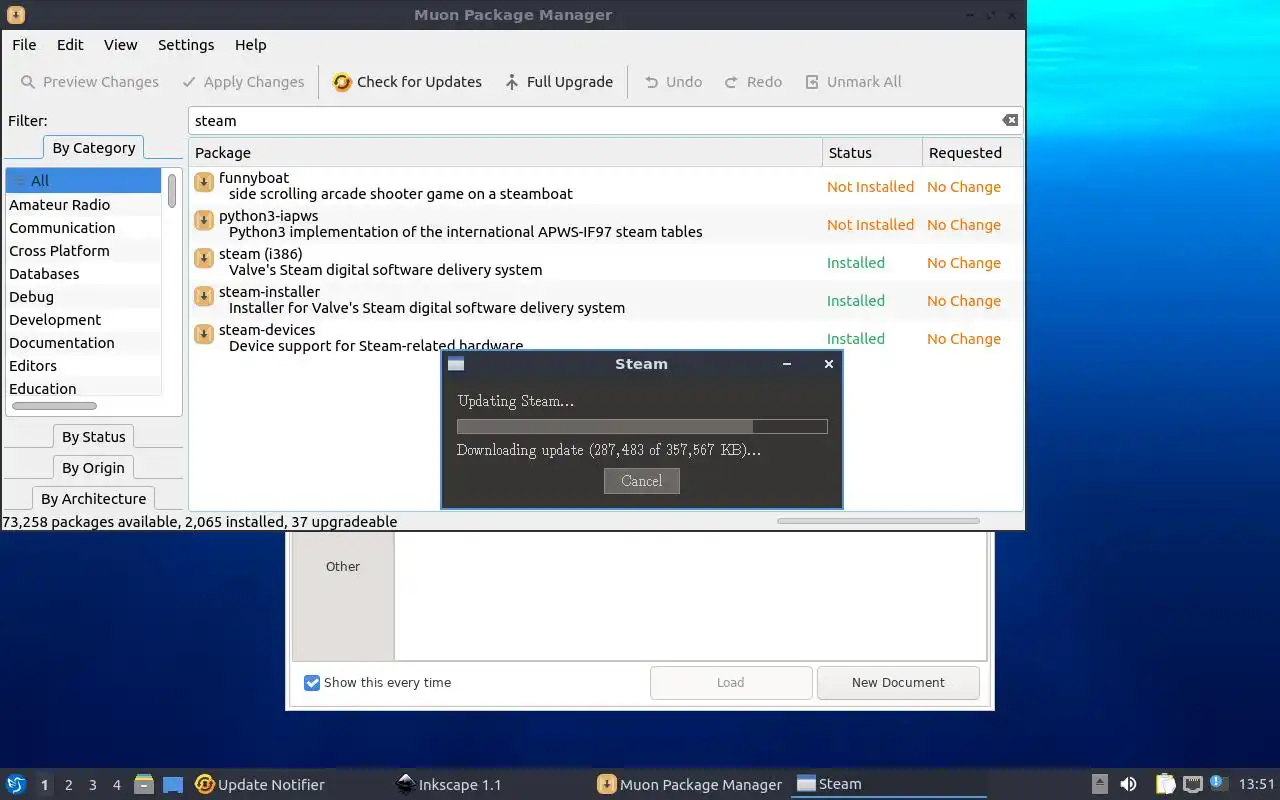
Task: Select the By Category tab
Action: [x=94, y=148]
